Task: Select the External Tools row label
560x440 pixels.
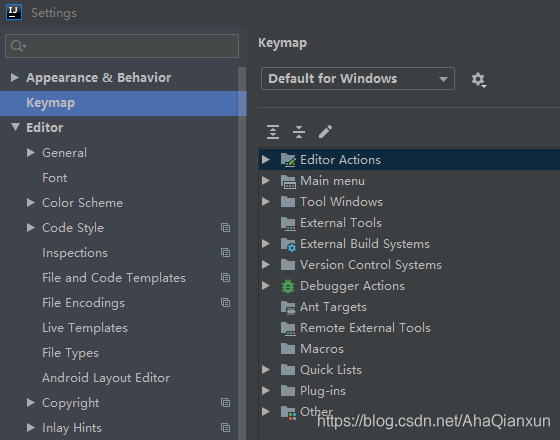Action: (341, 223)
